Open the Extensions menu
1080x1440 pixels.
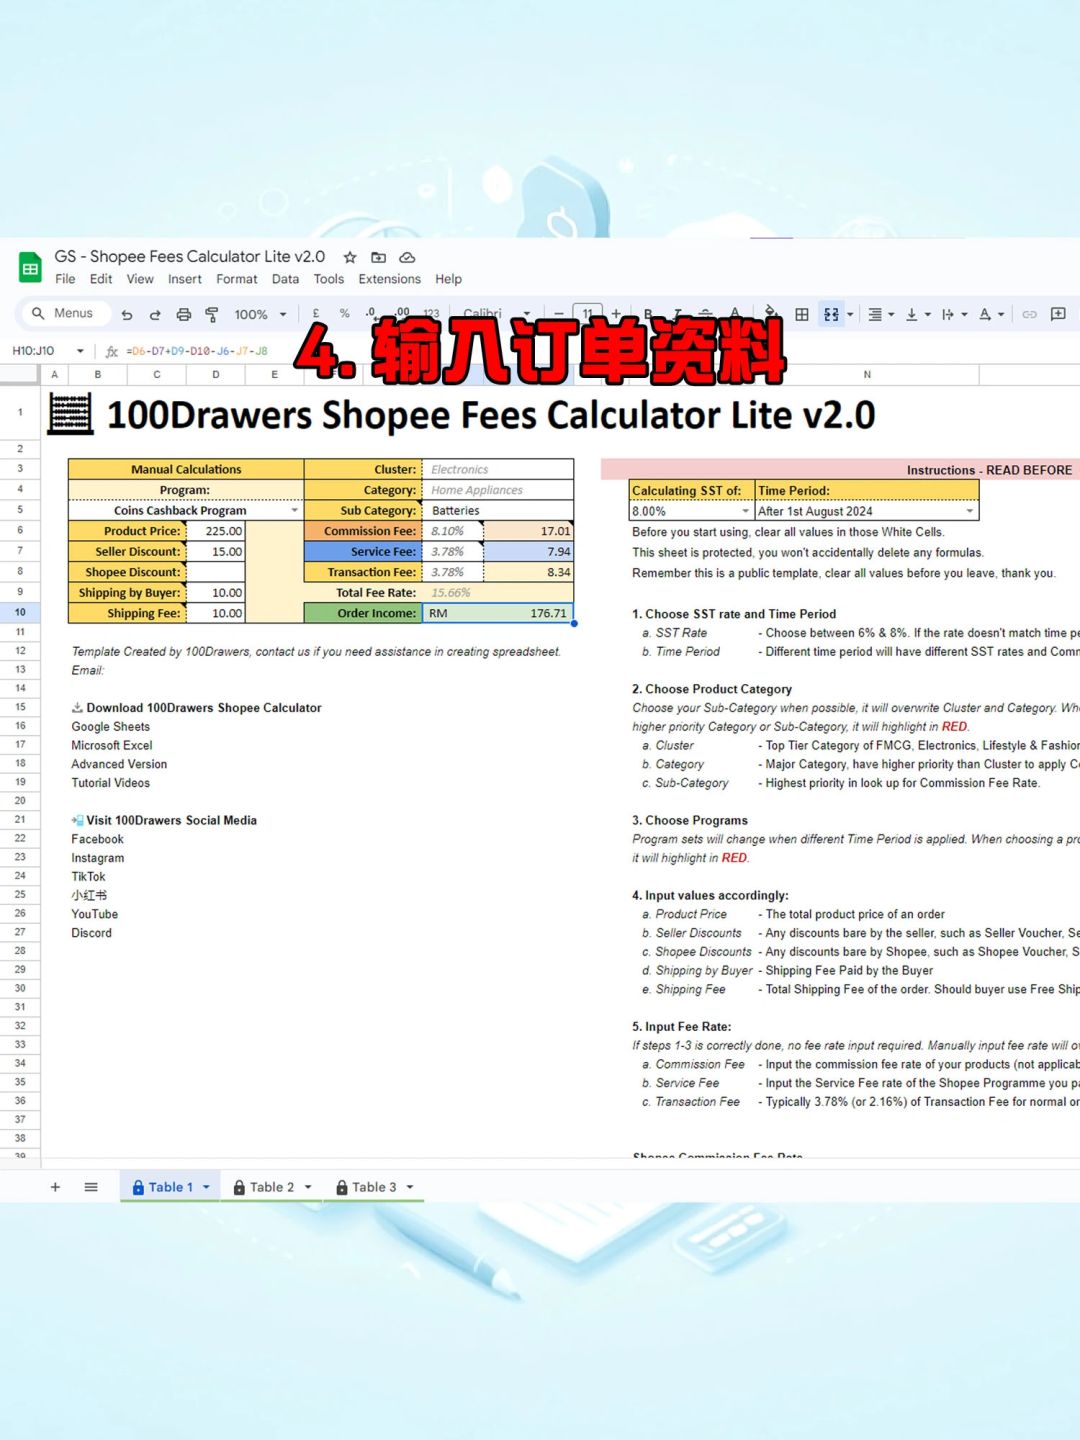[390, 279]
